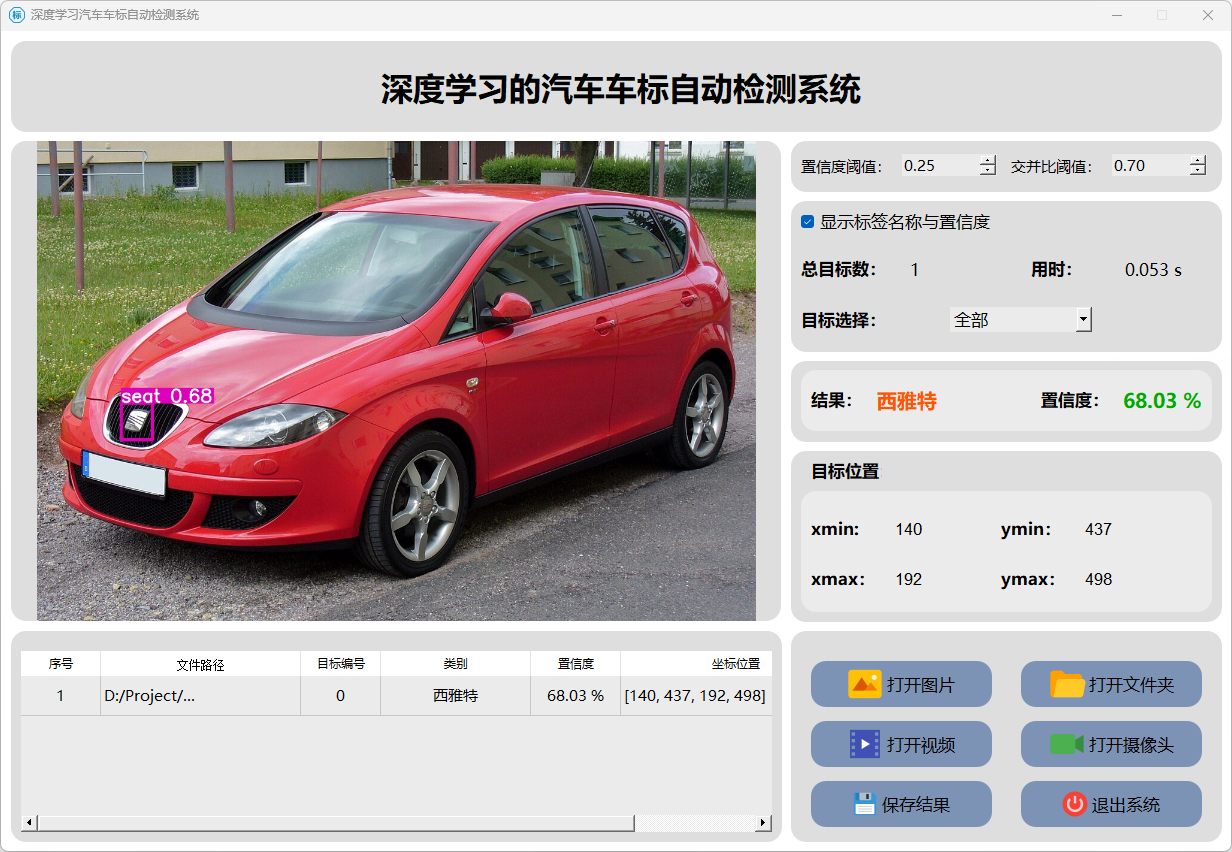Click the red power icon on 退出系统
The image size is (1232, 852).
1074,804
